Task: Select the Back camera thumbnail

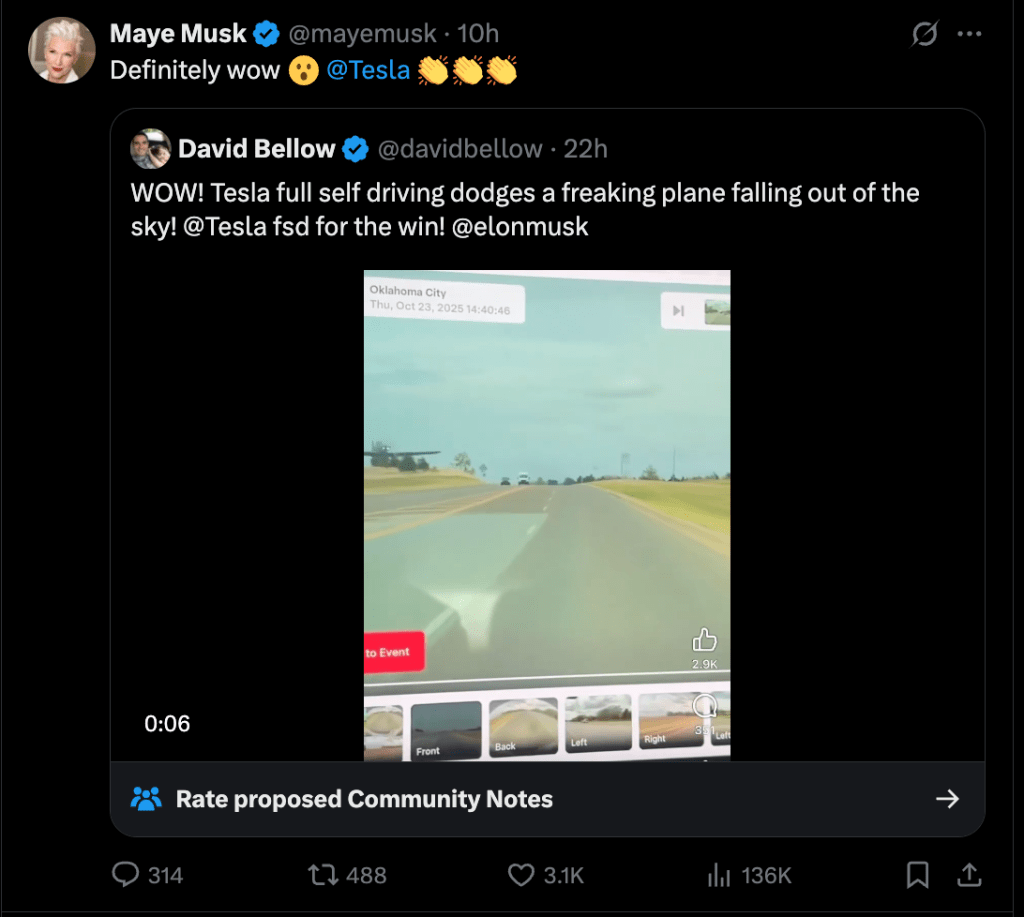Action: 523,725
